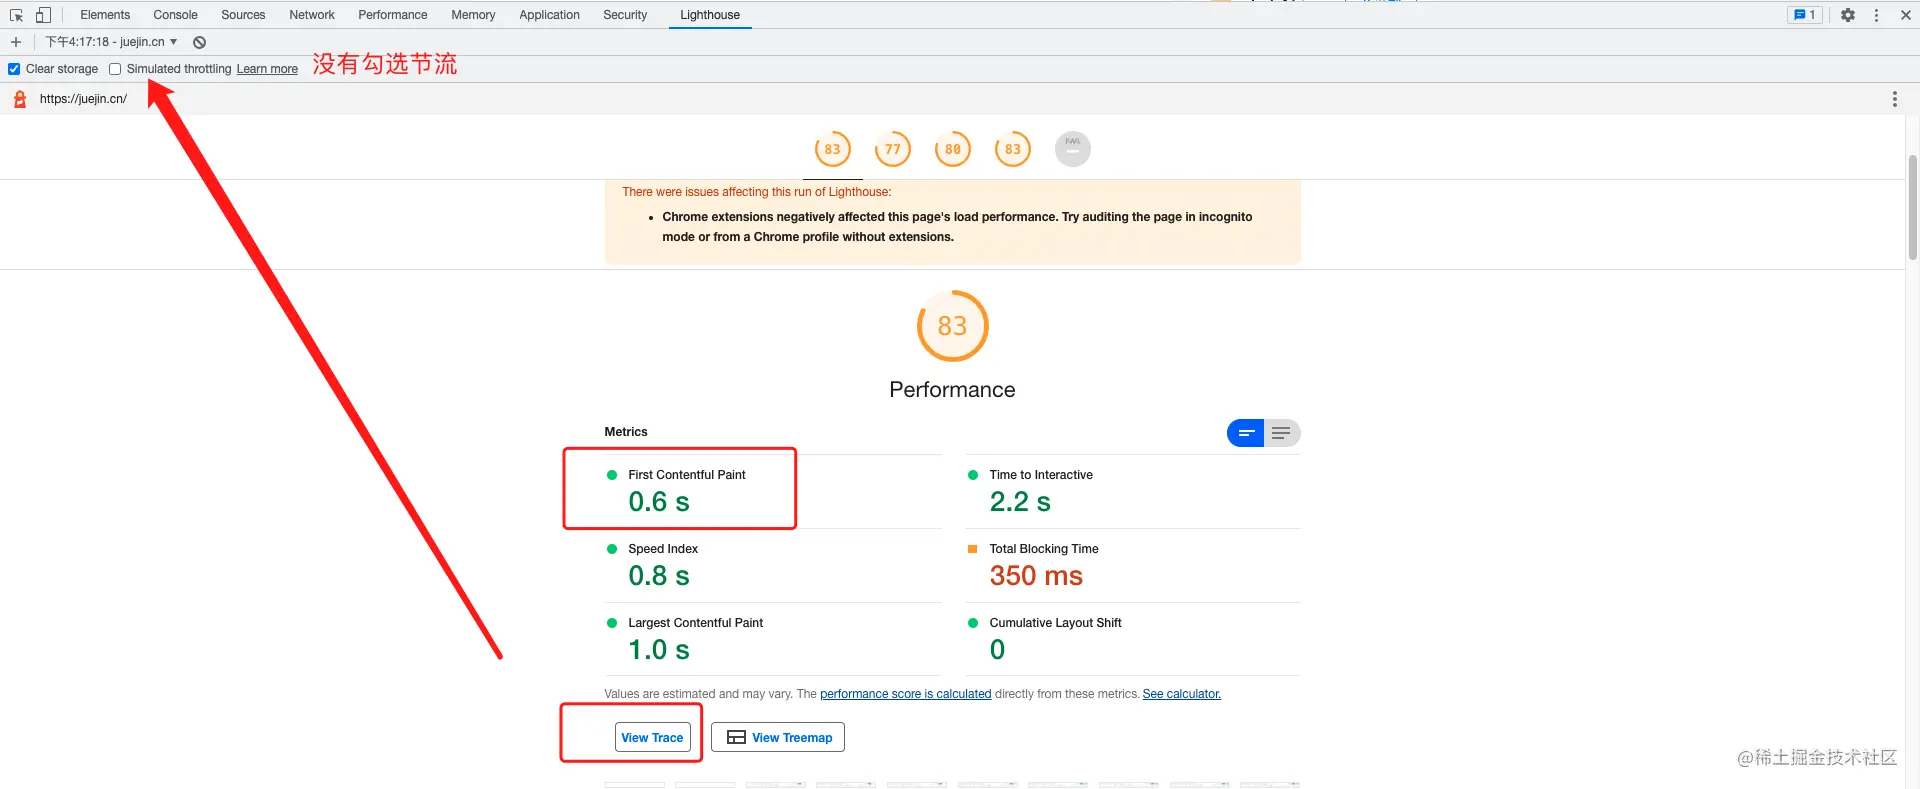This screenshot has height=789, width=1920.
Task: Click the View Trace button
Action: click(652, 738)
